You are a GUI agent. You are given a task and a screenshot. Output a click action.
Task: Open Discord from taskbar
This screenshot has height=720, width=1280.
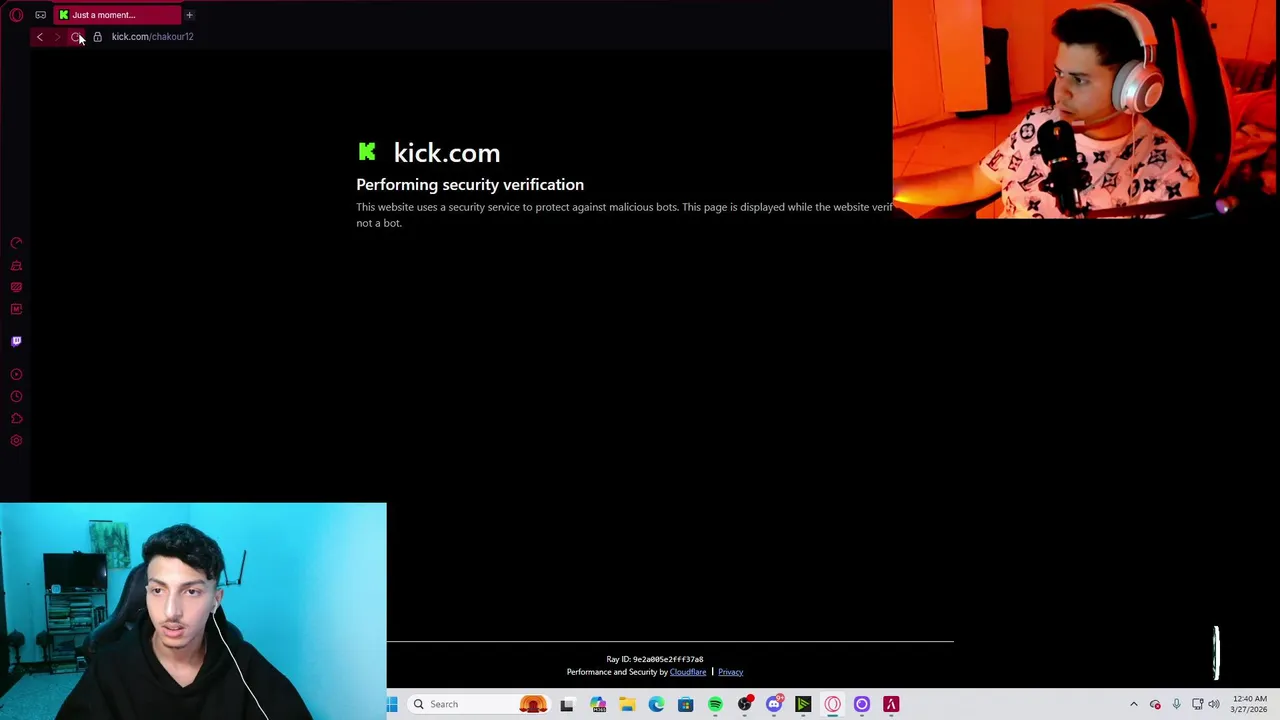[774, 704]
